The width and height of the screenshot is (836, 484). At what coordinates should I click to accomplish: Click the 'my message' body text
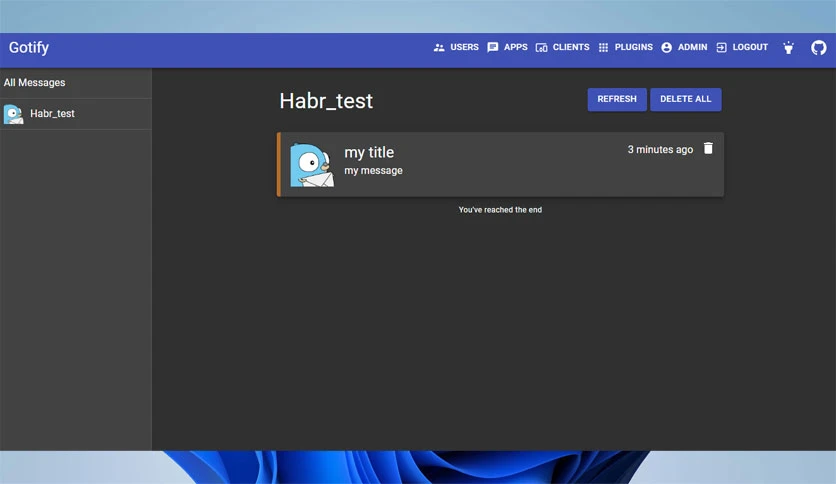373,171
